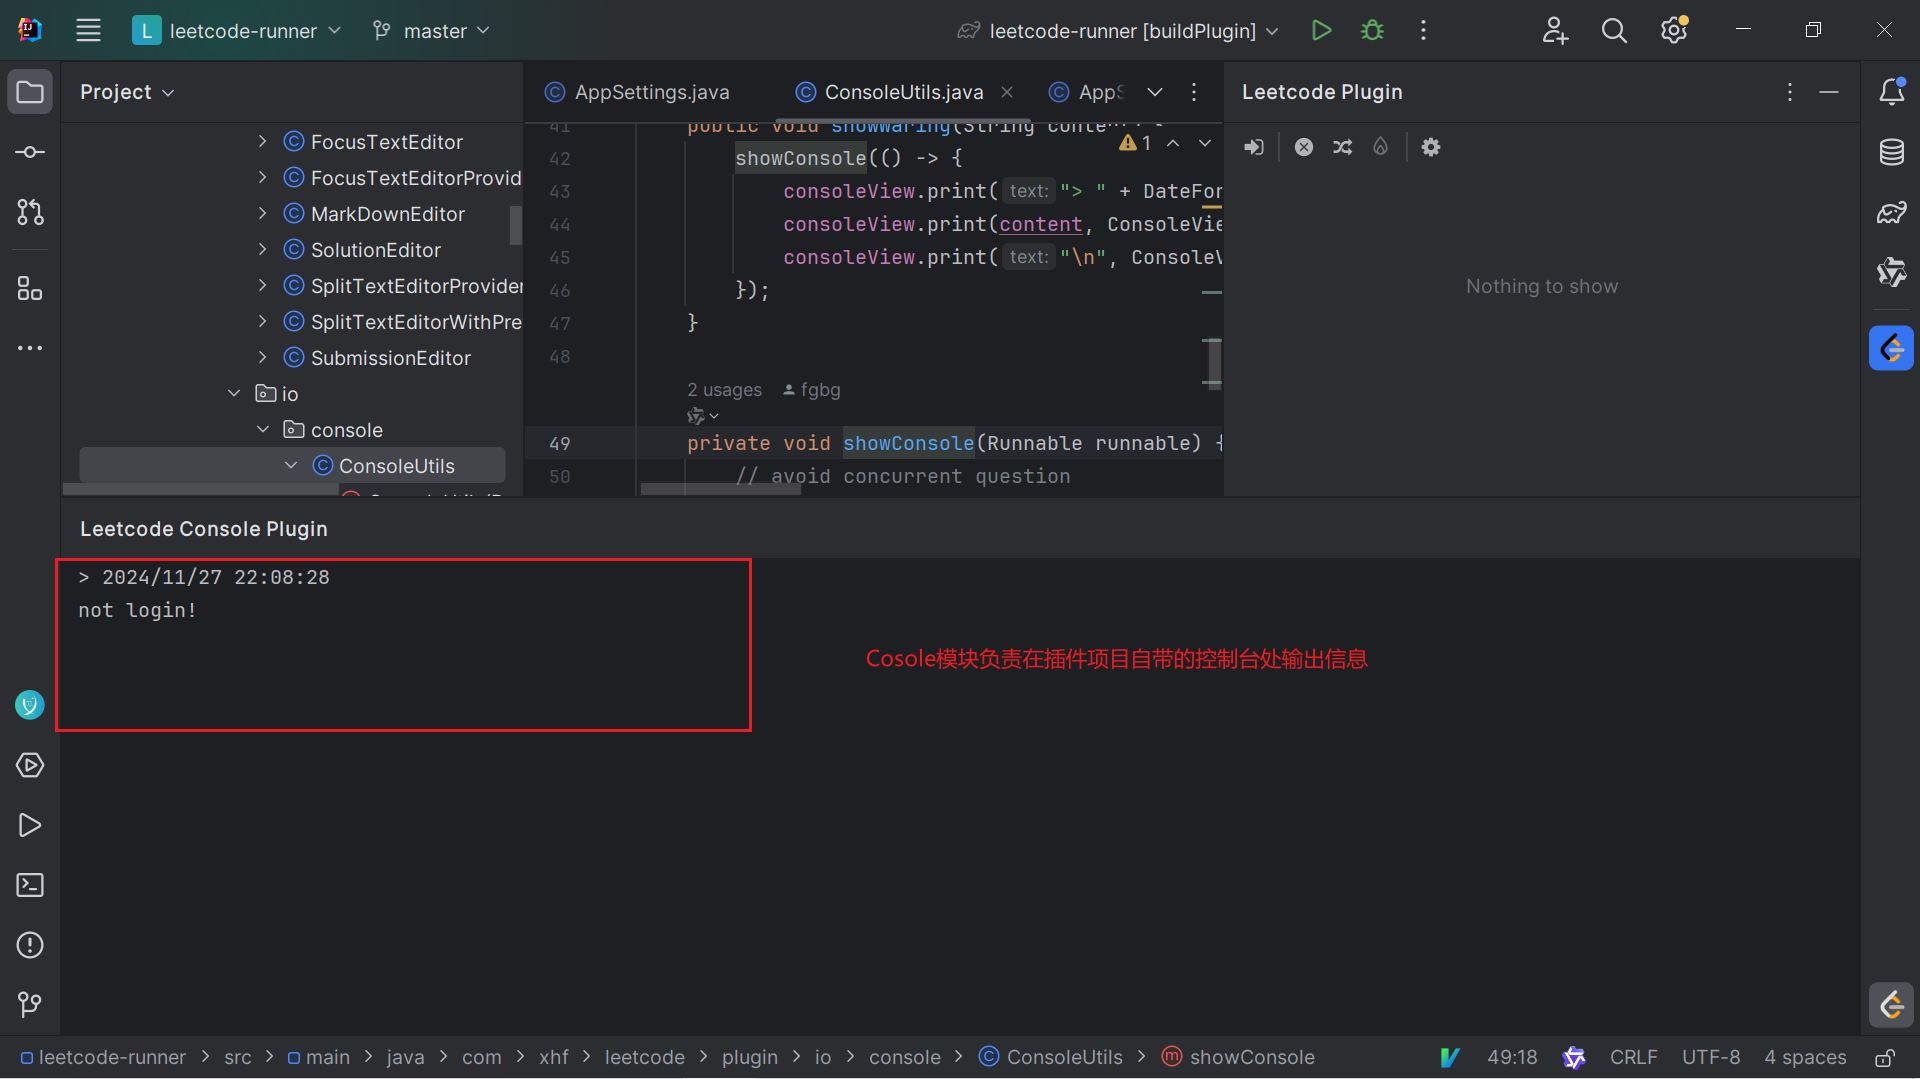This screenshot has width=1920, height=1079.
Task: Expand the MarkDownEditor tree node
Action: 262,214
